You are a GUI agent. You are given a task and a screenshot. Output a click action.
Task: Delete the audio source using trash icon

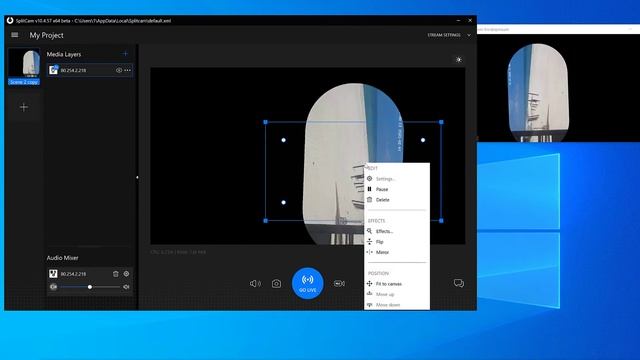(x=116, y=274)
